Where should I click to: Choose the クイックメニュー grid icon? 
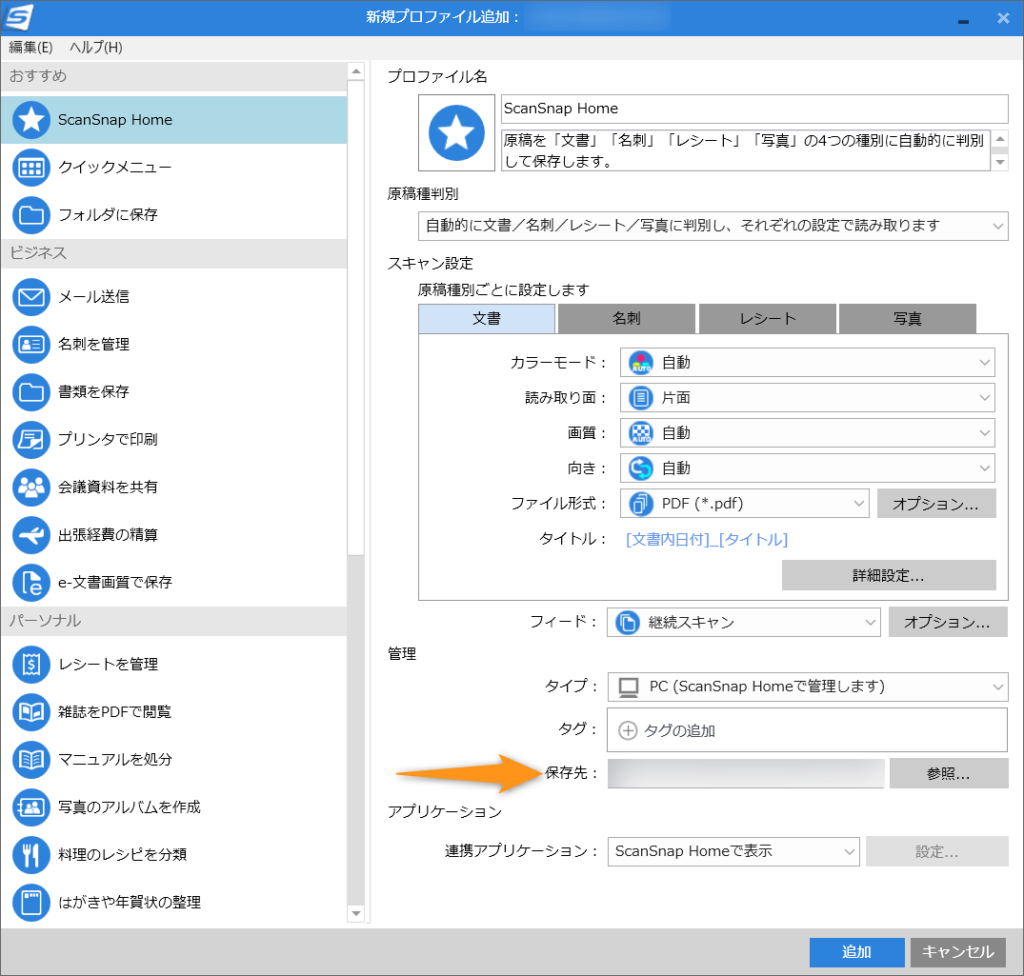tap(31, 168)
